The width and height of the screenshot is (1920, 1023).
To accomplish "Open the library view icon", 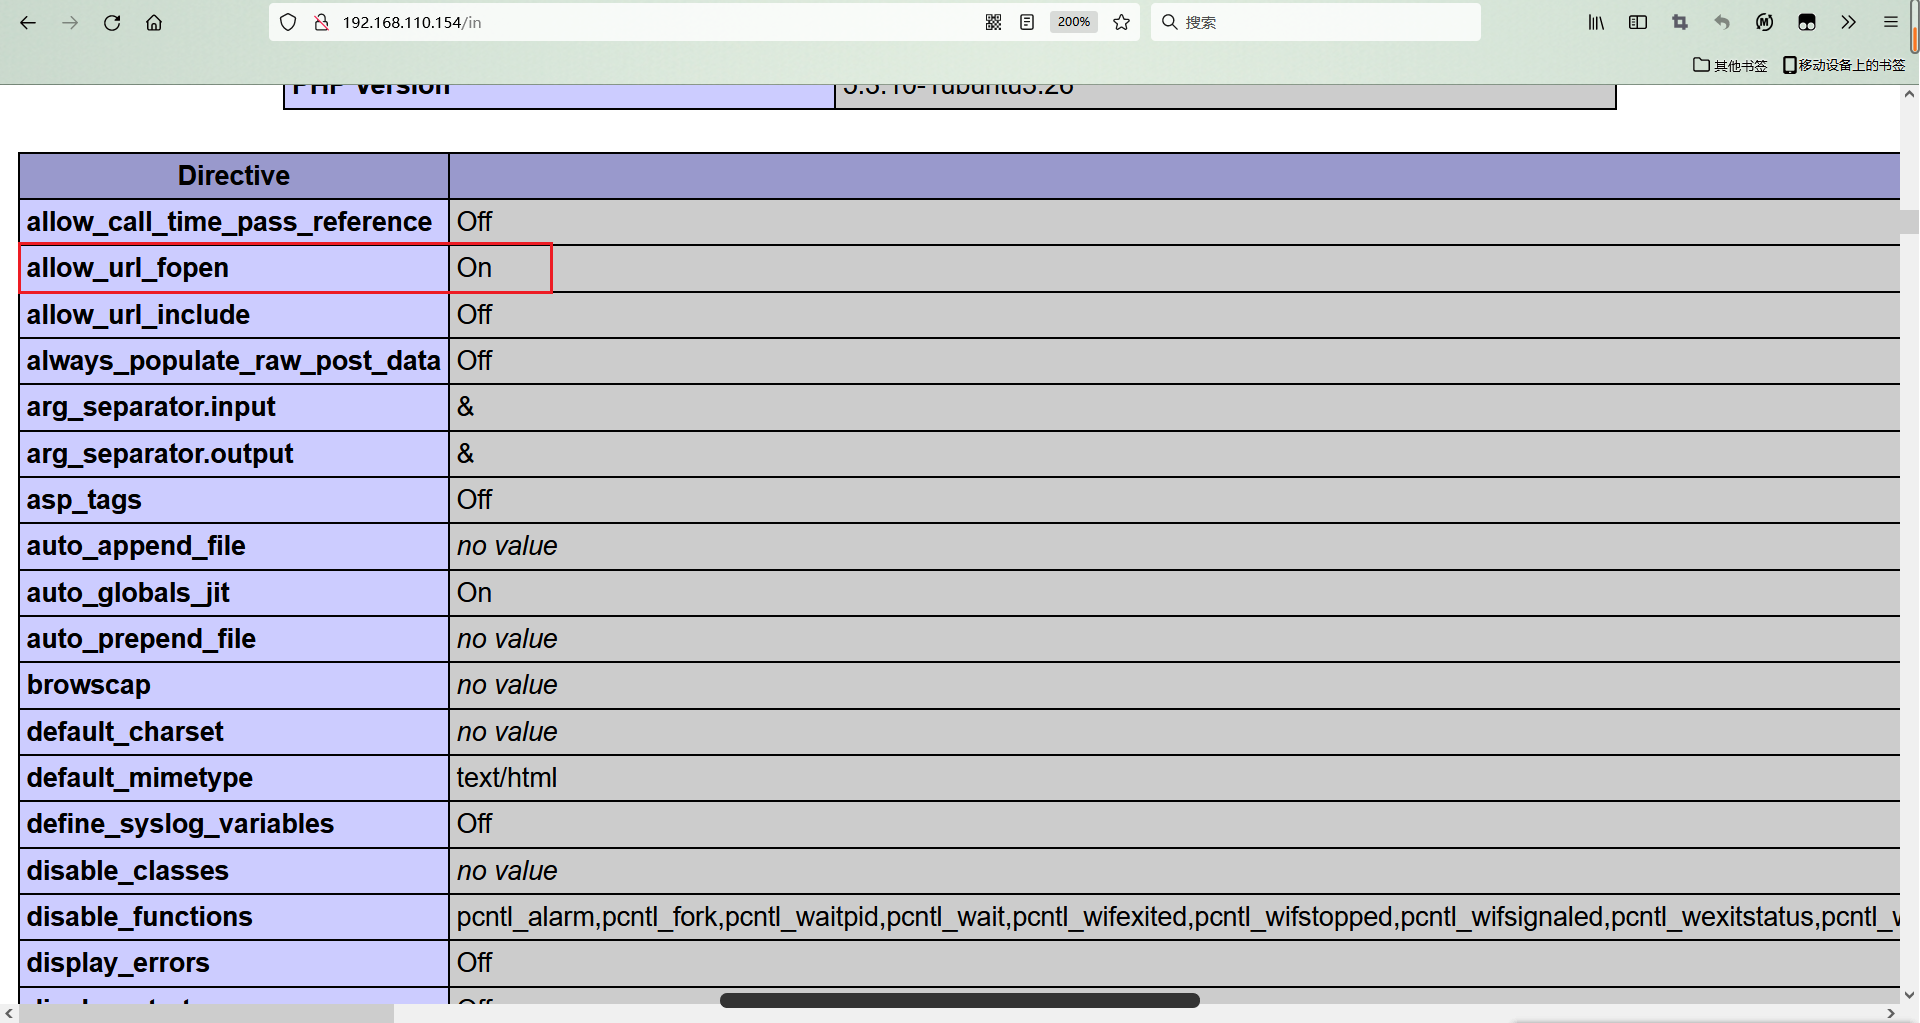I will 1596,22.
